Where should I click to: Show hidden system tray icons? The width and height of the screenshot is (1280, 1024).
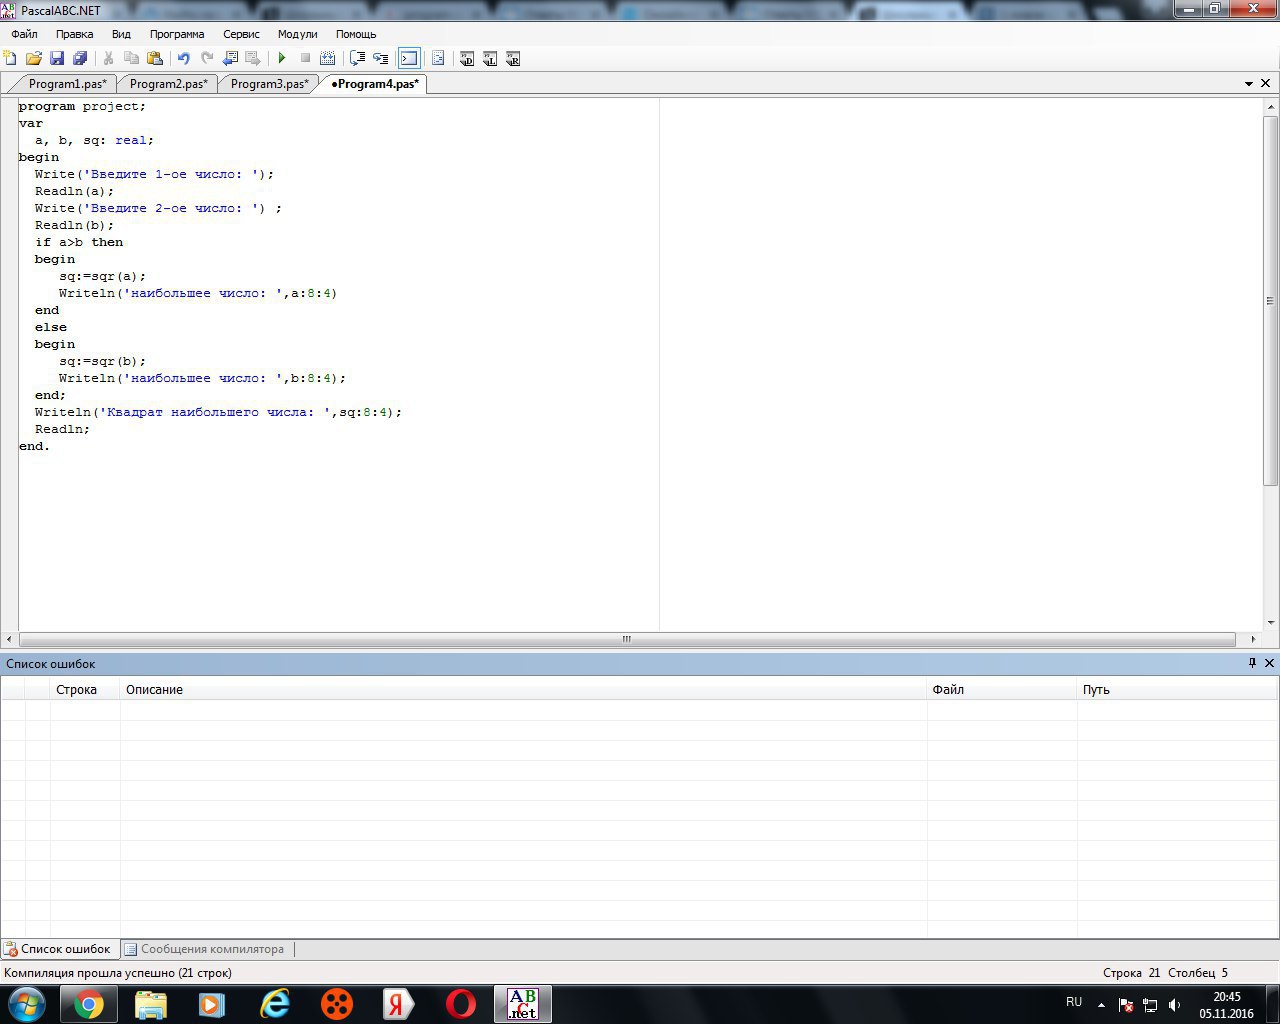pos(1101,1005)
